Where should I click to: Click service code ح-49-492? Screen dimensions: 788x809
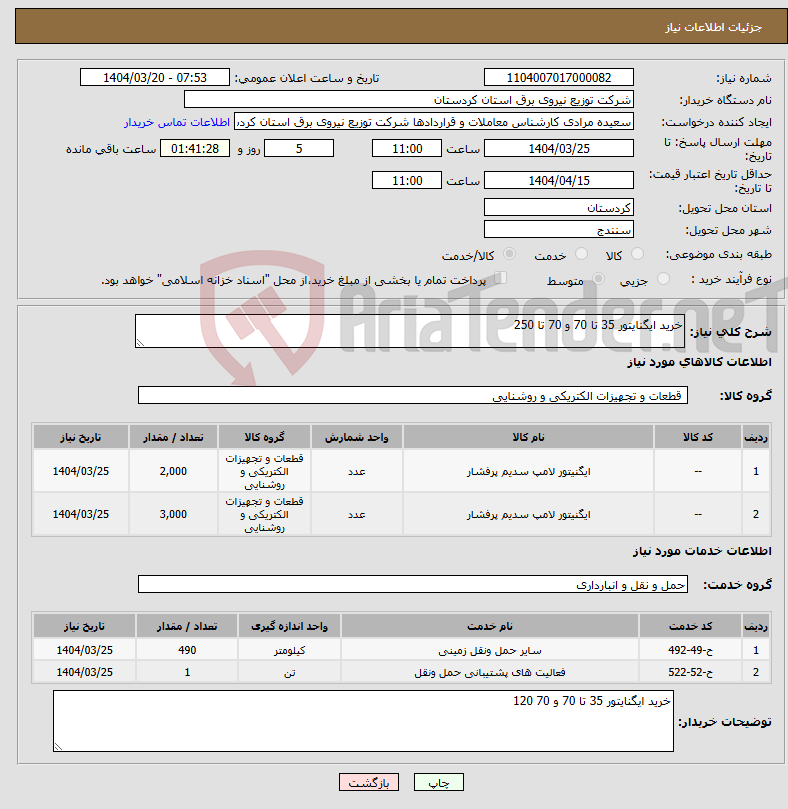690,650
